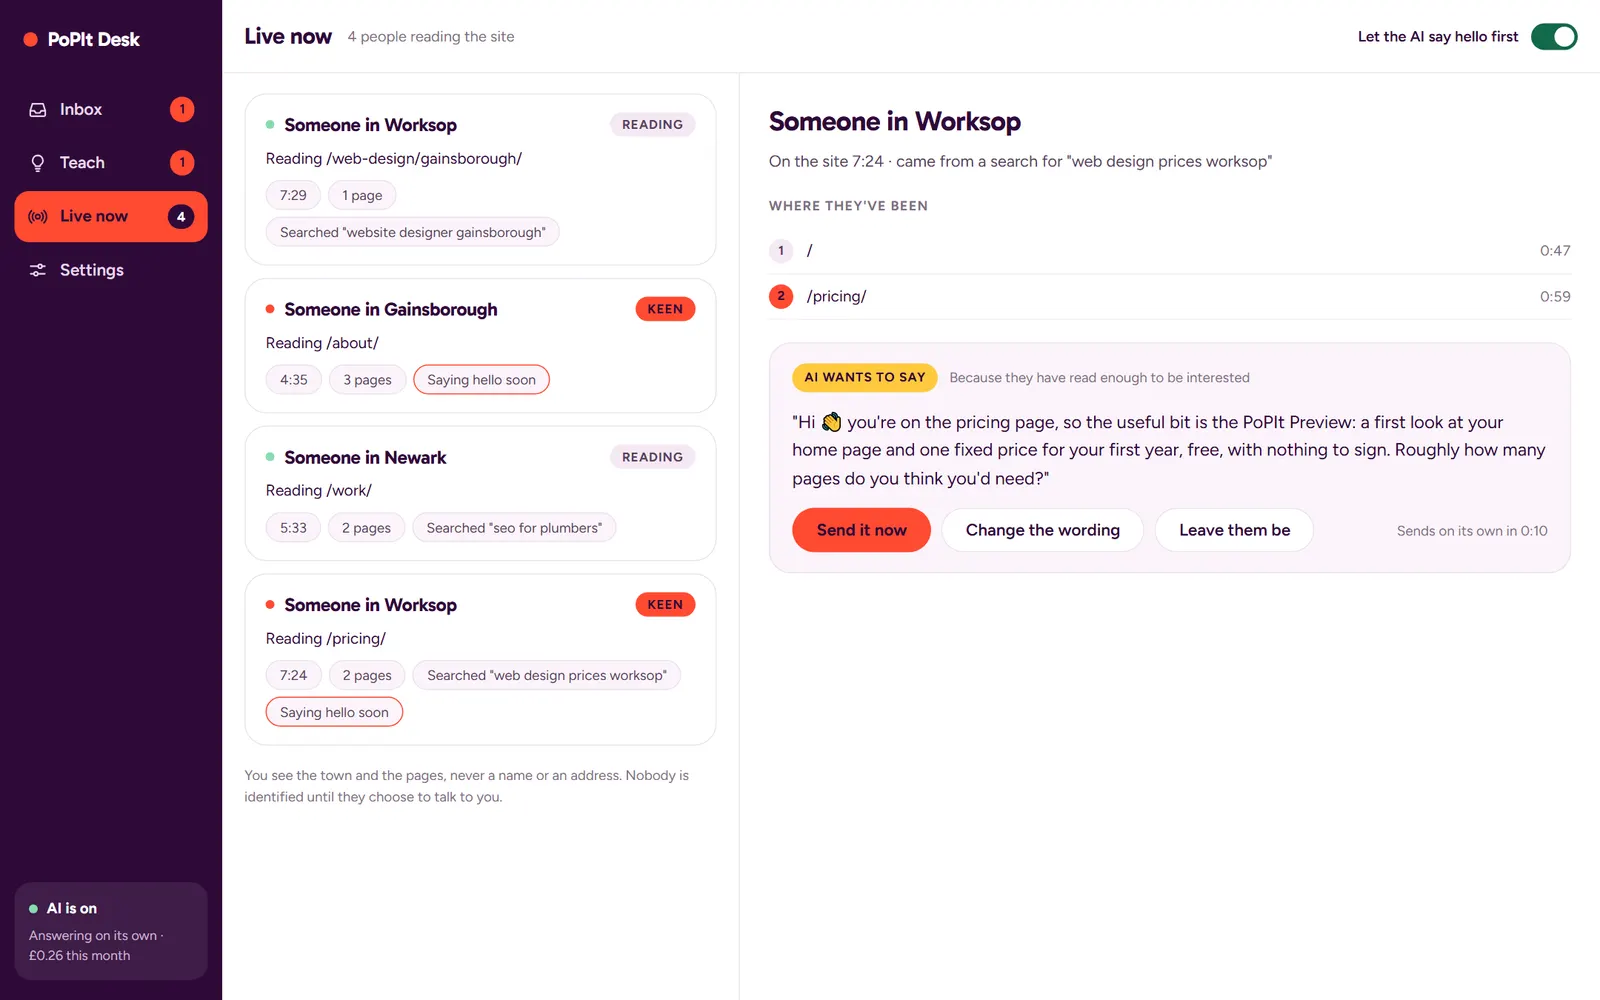Select the Someone in Newark visitor card
The width and height of the screenshot is (1600, 1000).
pyautogui.click(x=480, y=493)
